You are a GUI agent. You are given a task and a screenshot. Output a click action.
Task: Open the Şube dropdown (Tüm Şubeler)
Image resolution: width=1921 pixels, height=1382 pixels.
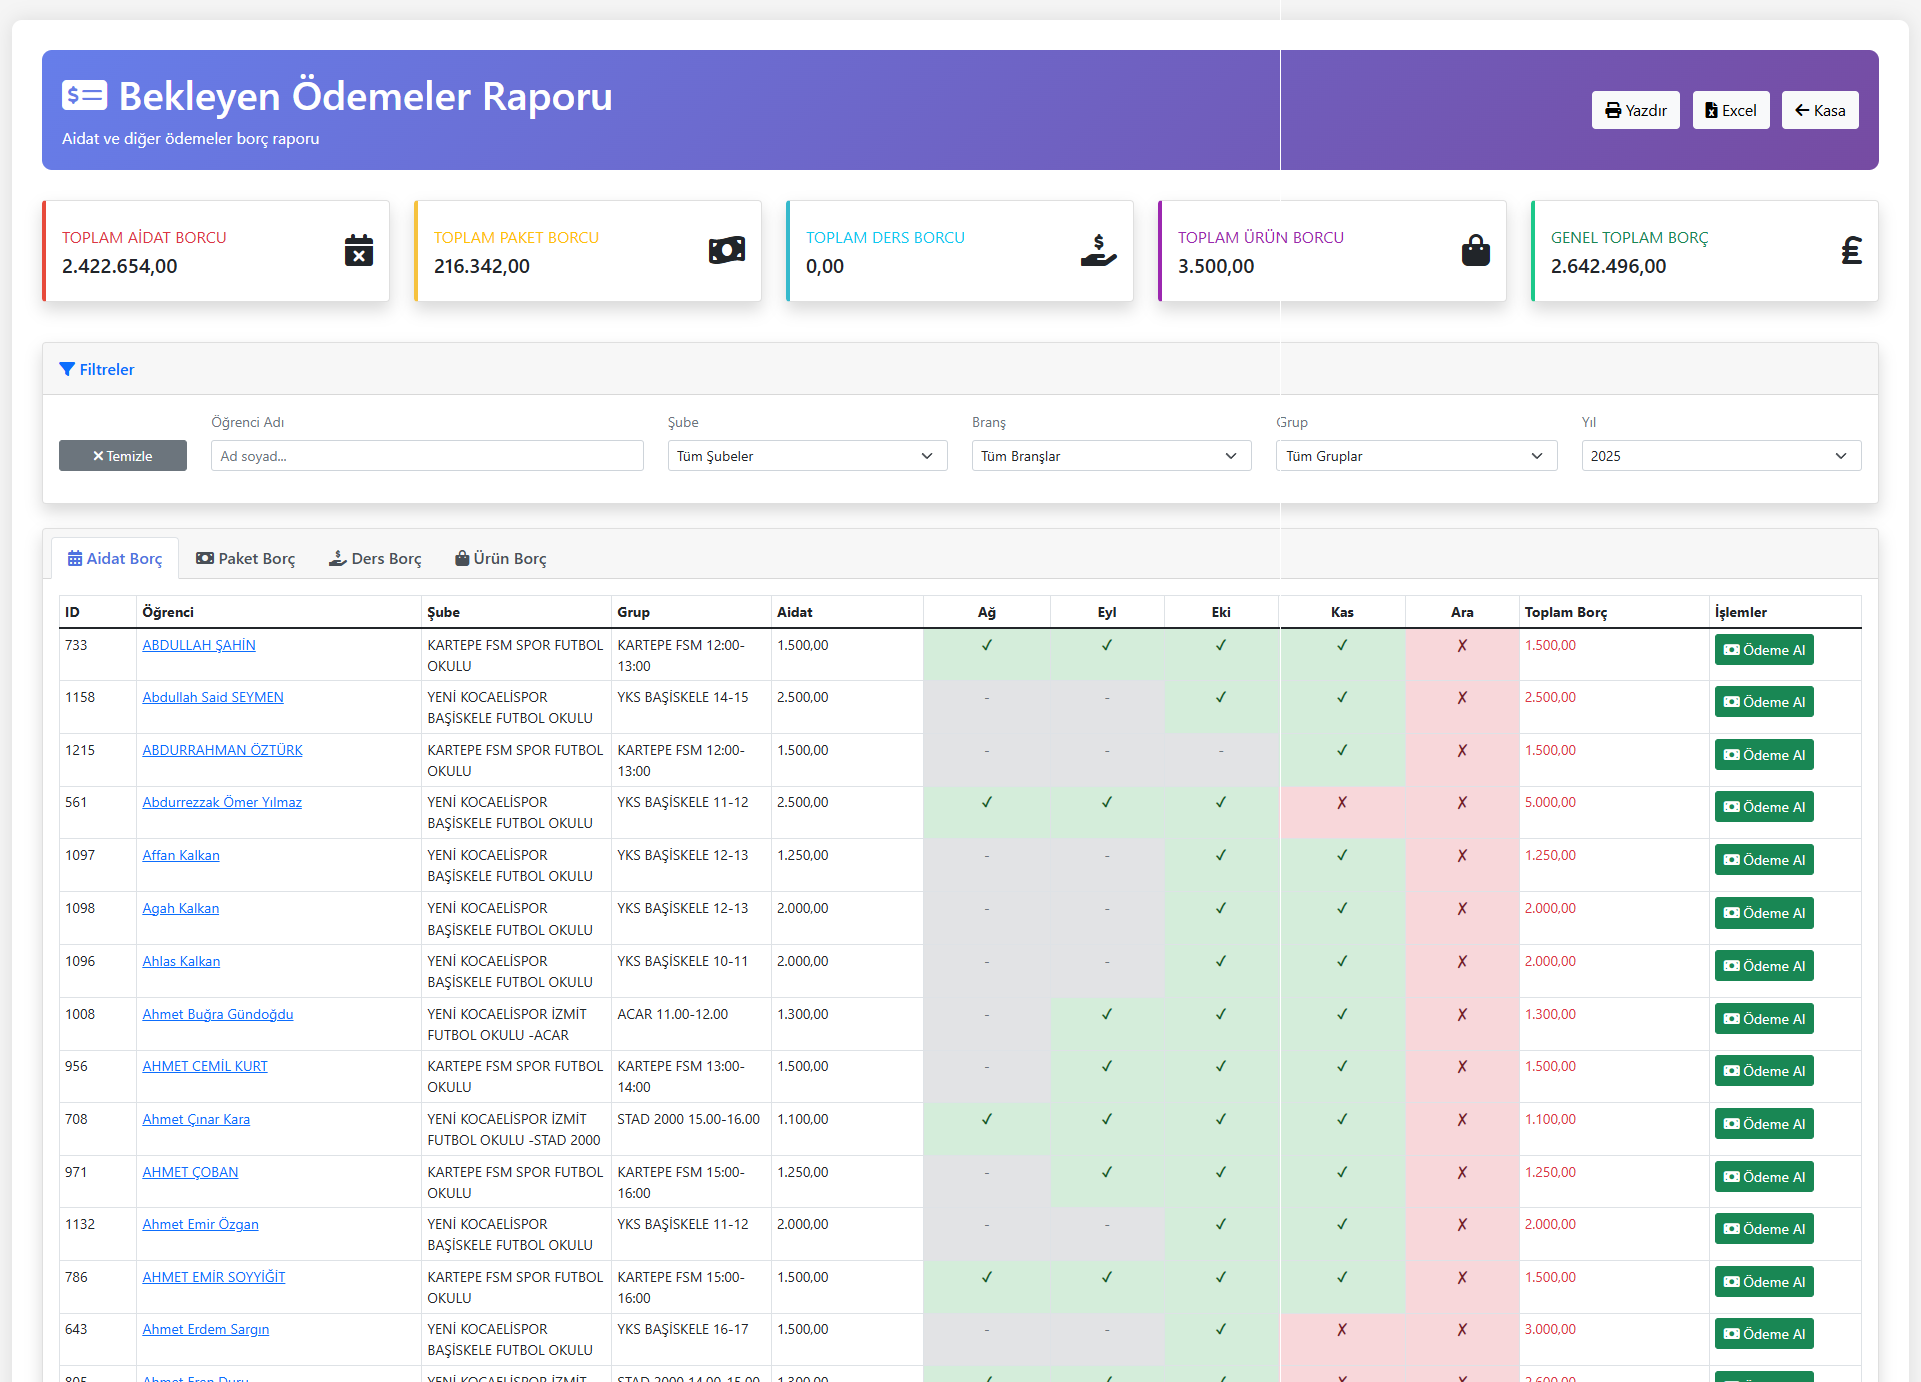807,456
